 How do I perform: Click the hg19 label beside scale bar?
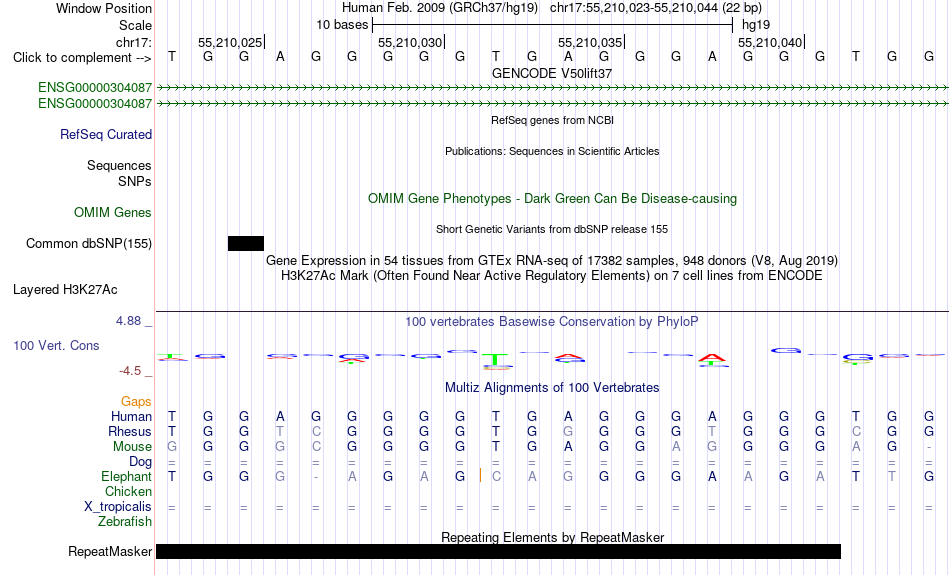756,25
